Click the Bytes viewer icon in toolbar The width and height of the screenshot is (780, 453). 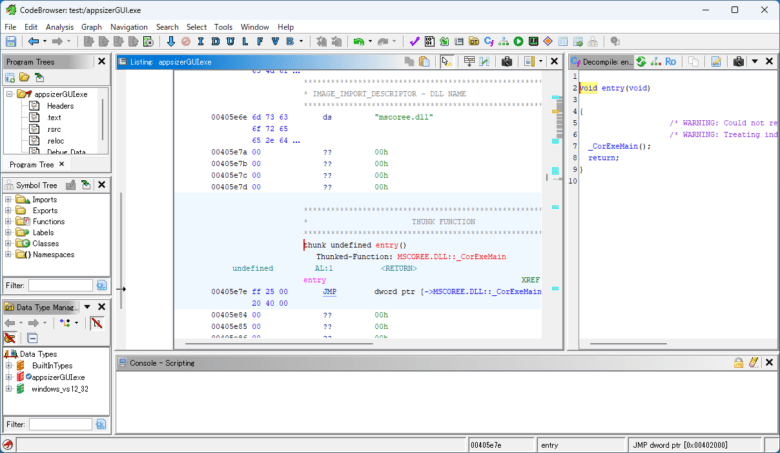[429, 42]
